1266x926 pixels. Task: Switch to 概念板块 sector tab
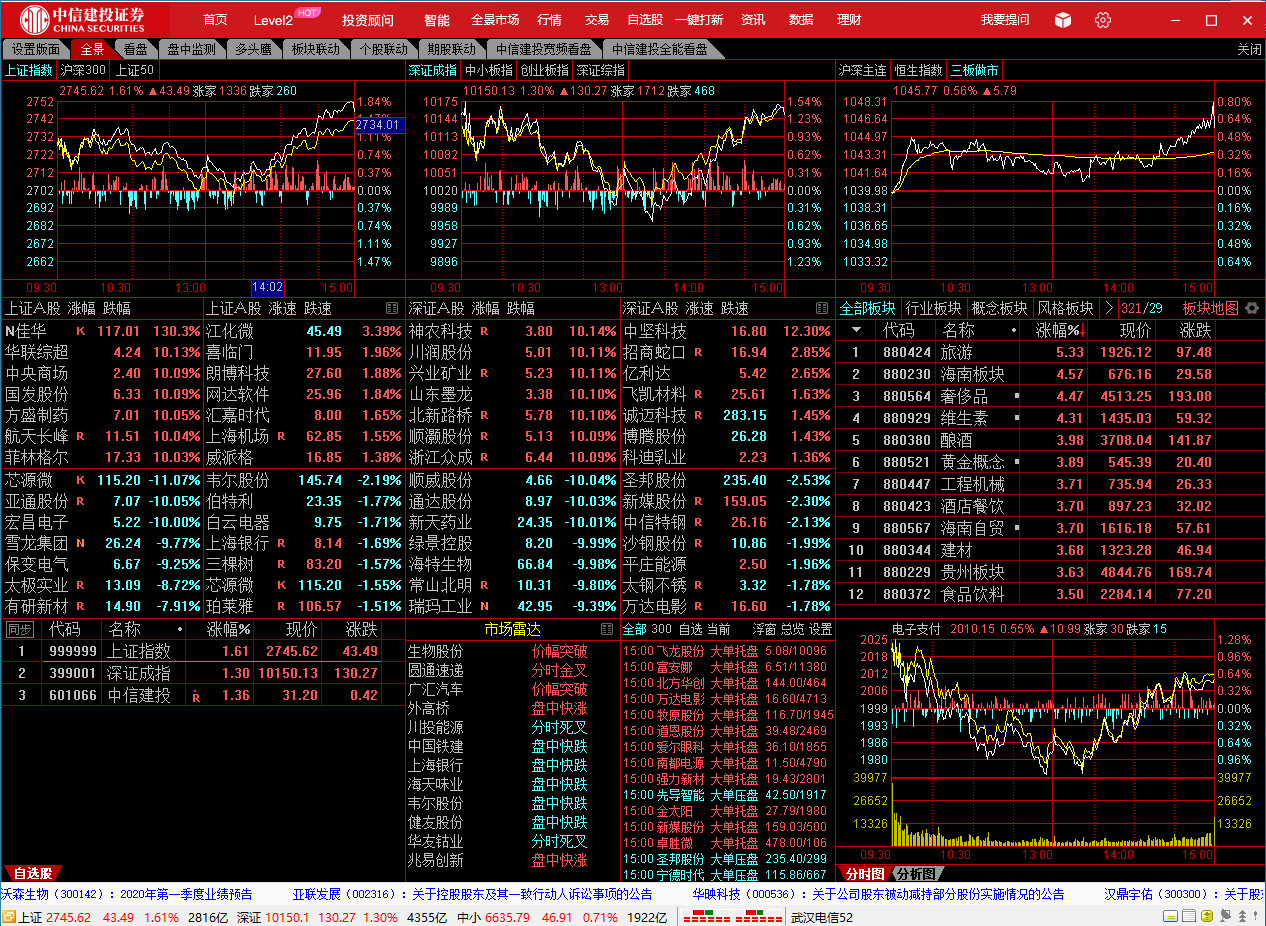coord(1000,308)
